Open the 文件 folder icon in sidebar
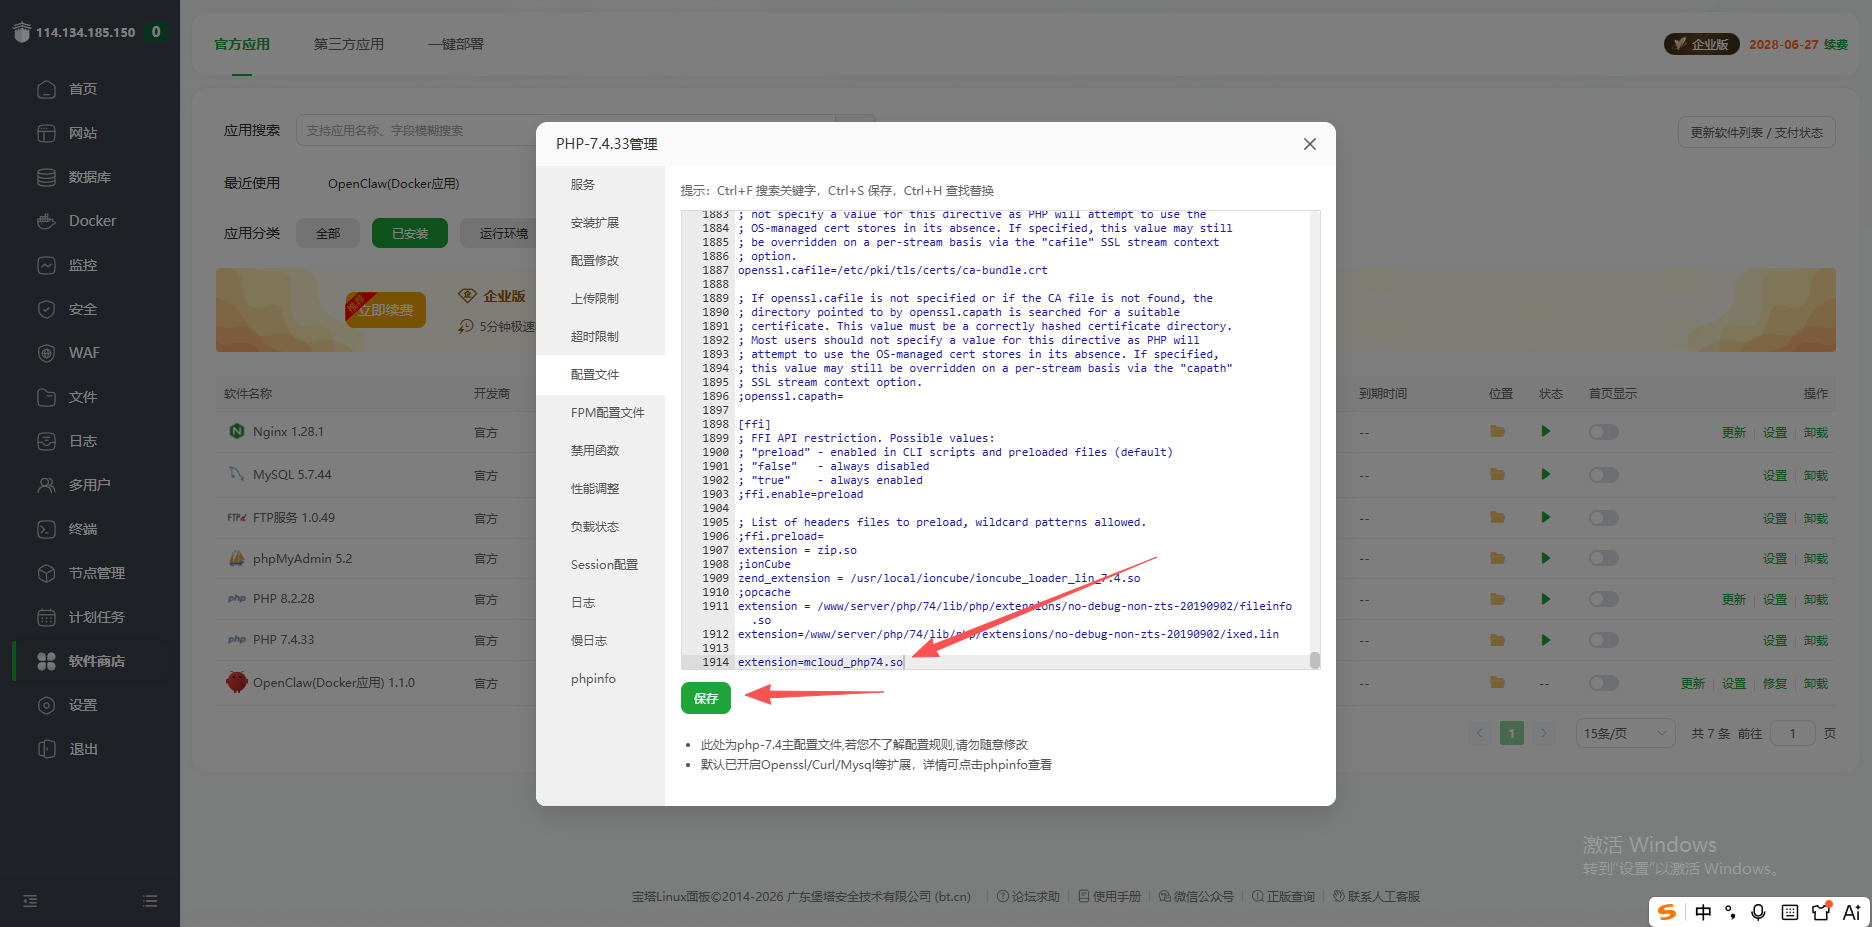Image resolution: width=1872 pixels, height=927 pixels. pos(46,397)
